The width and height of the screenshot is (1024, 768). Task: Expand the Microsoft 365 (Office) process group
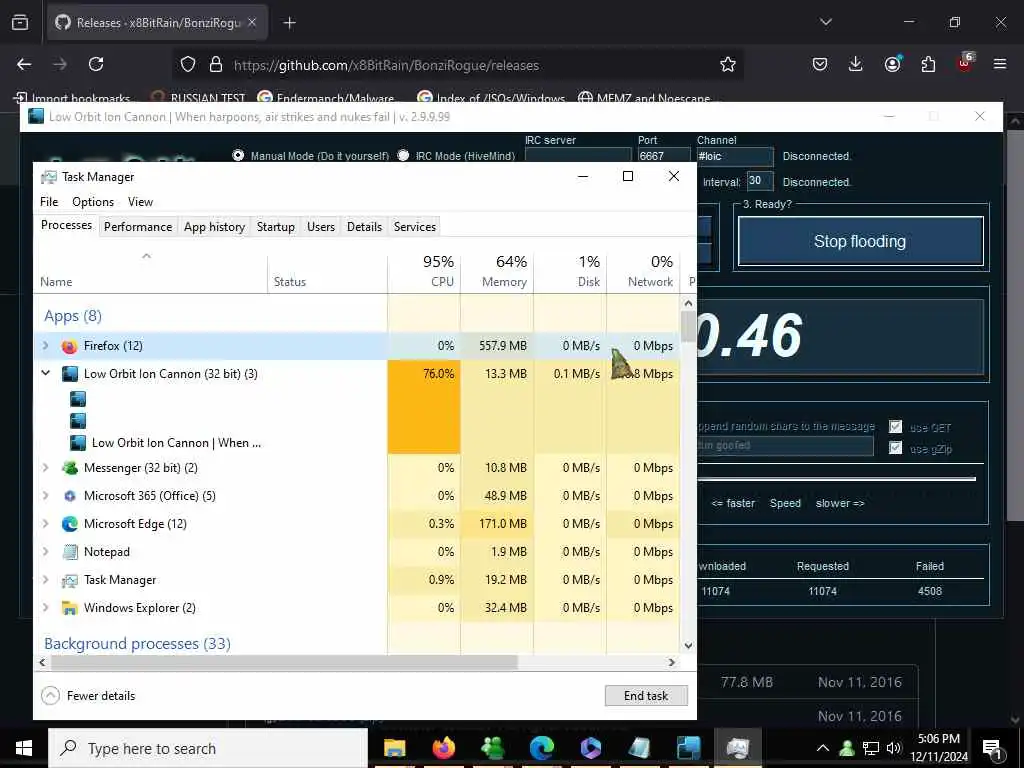click(x=45, y=496)
